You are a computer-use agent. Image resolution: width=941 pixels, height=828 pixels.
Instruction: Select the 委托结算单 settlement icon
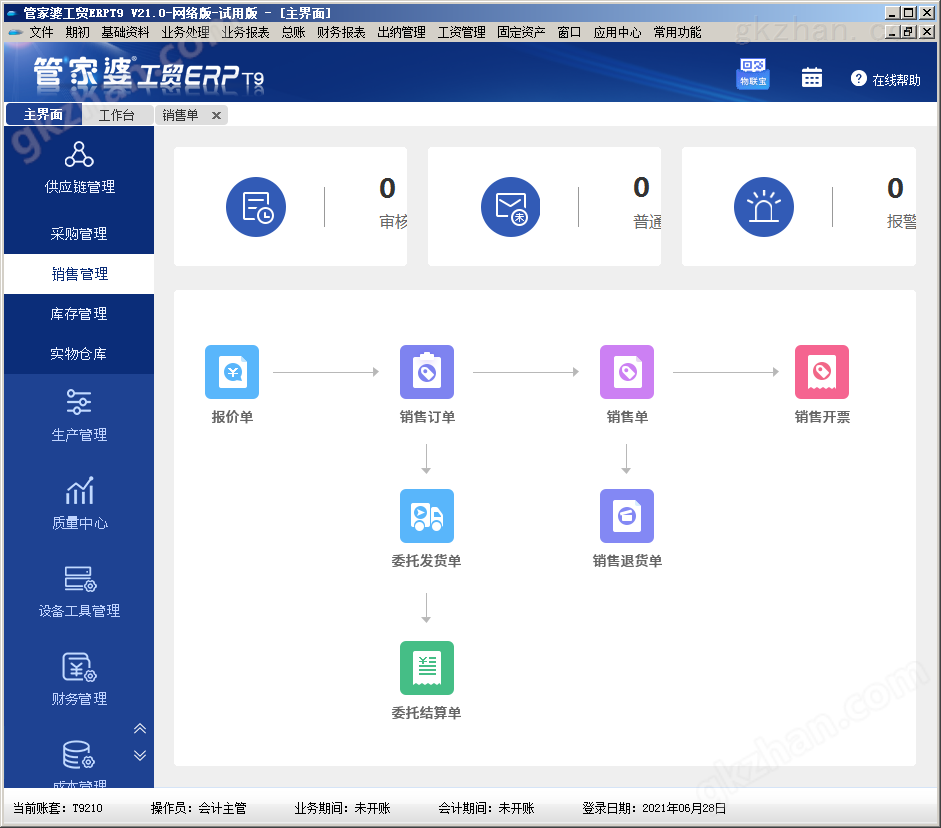coord(426,668)
